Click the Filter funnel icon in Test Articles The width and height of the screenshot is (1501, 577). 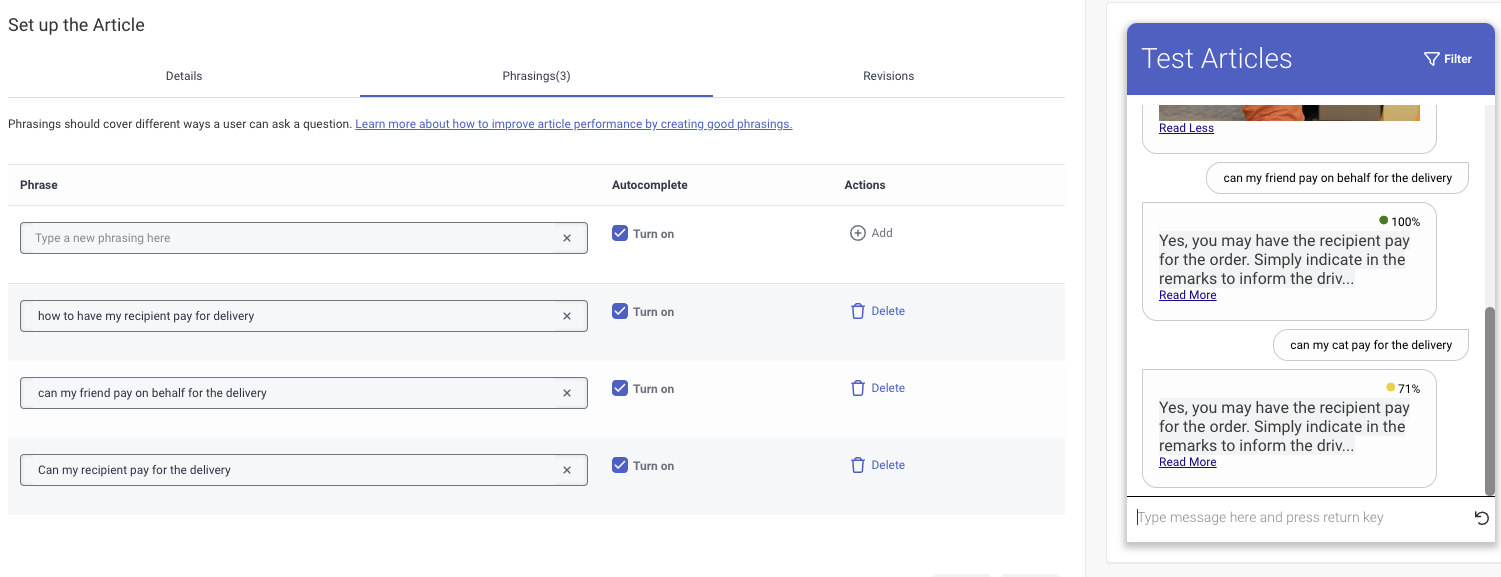coord(1431,59)
